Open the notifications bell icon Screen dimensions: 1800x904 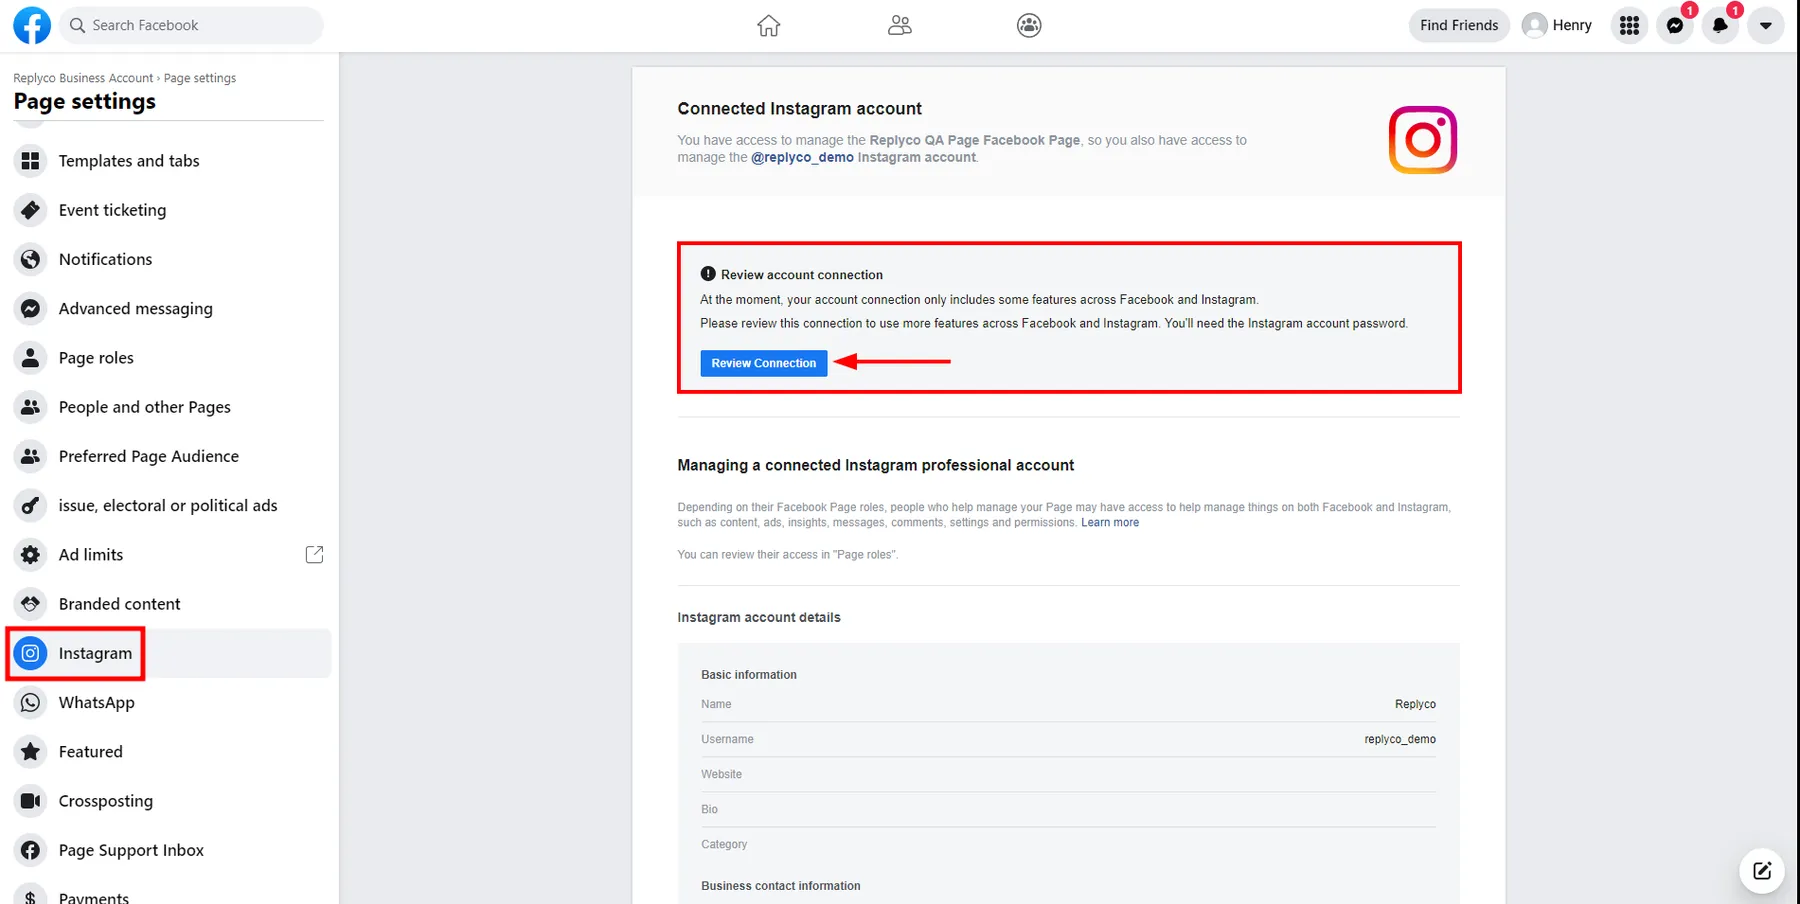tap(1720, 25)
